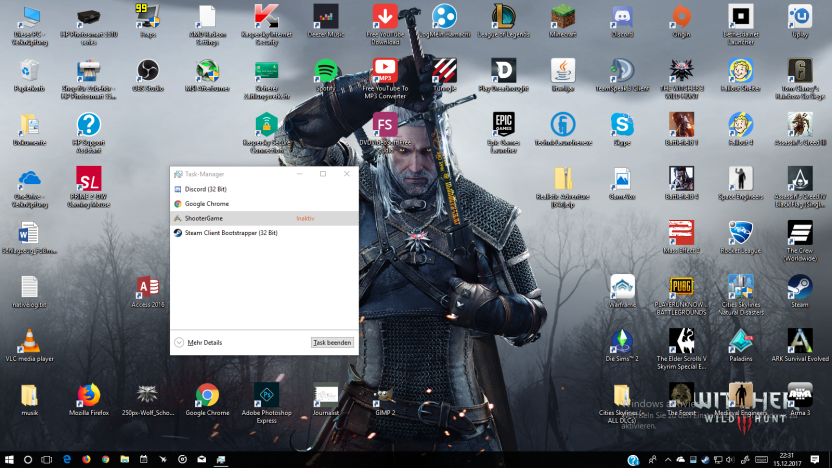This screenshot has width=832, height=468.
Task: Open the VLC media player icon
Action: click(x=29, y=341)
